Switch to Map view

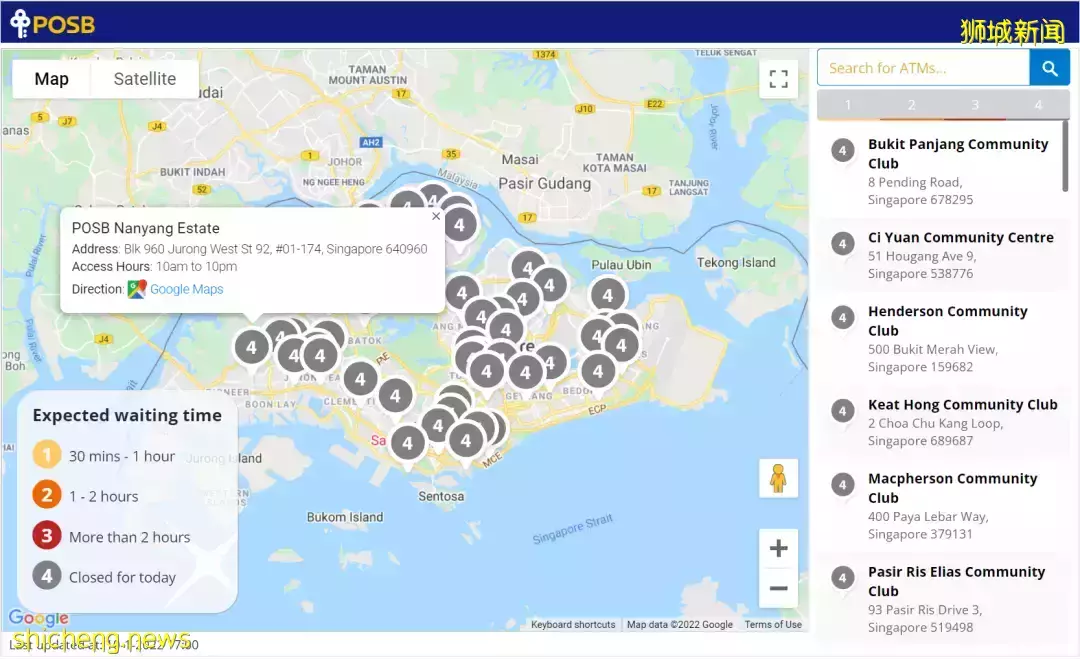click(x=52, y=79)
